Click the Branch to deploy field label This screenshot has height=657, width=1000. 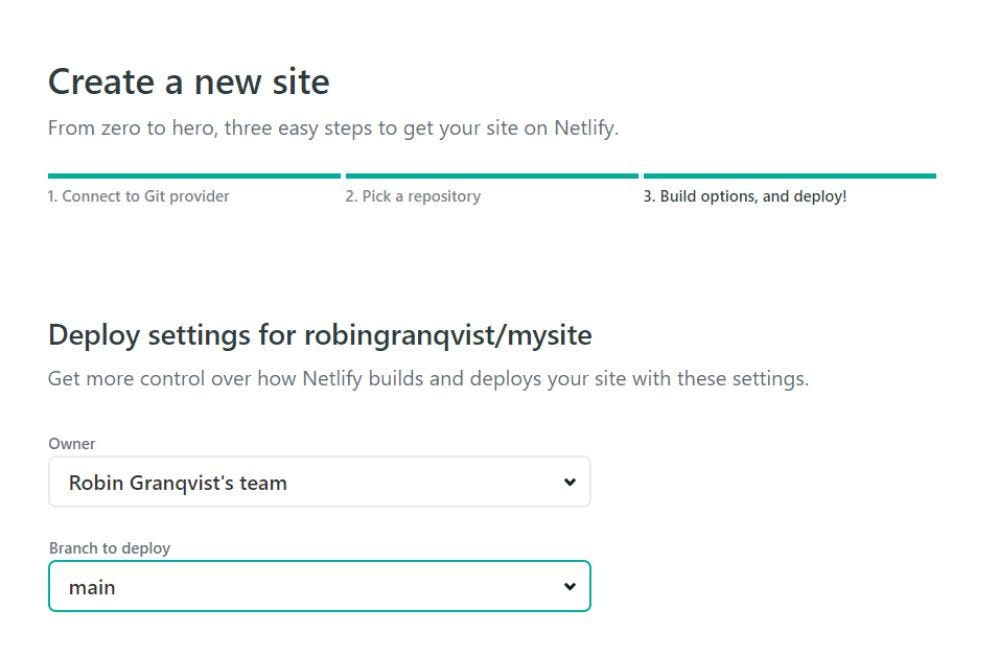pyautogui.click(x=110, y=549)
